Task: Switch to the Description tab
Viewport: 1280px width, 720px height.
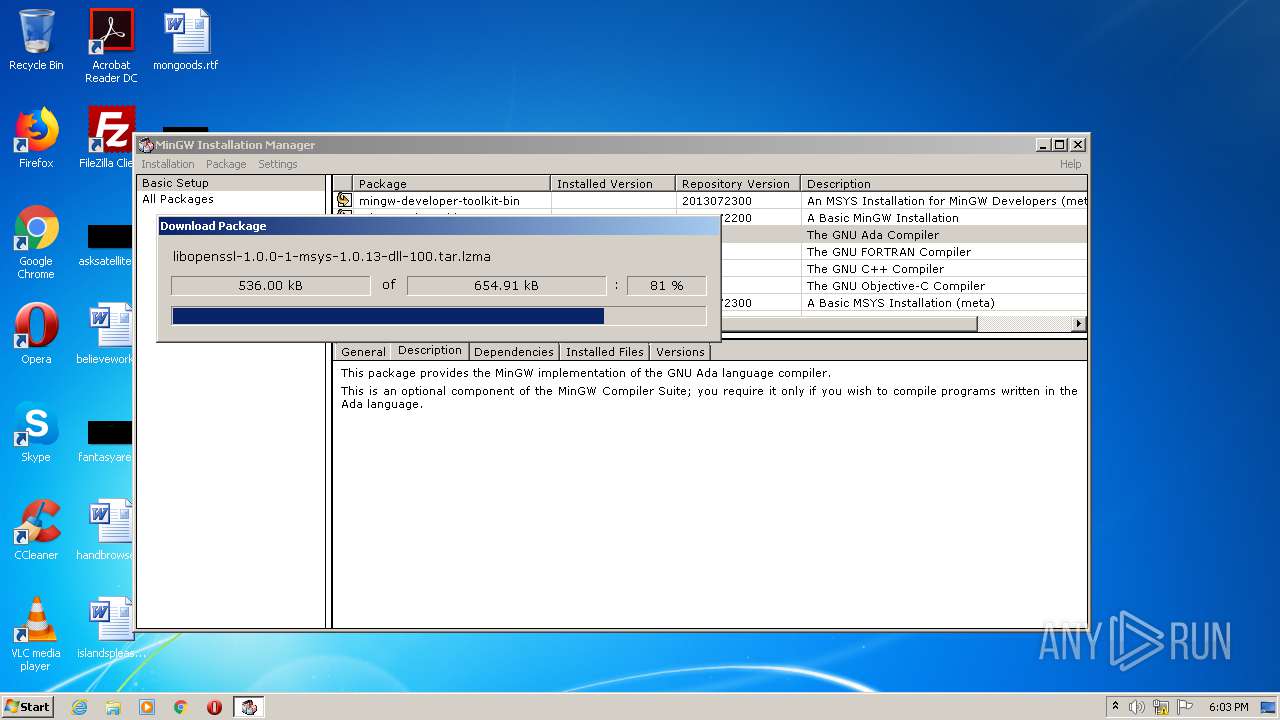Action: (430, 350)
